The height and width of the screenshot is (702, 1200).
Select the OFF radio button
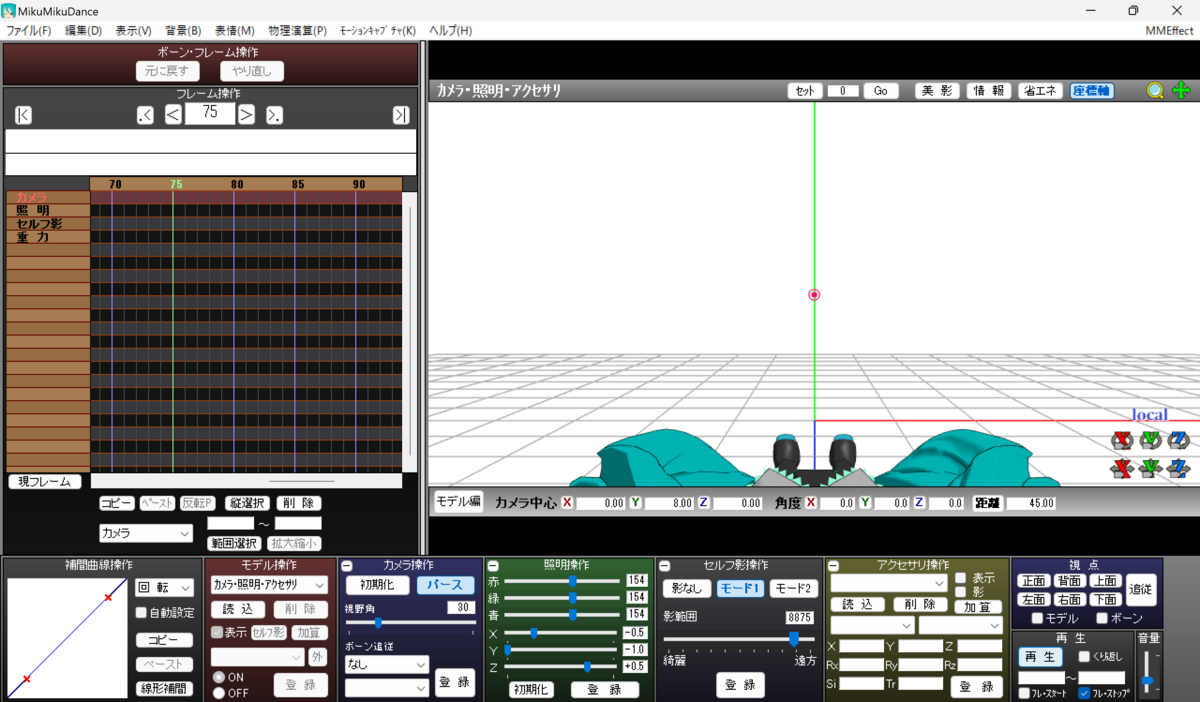[219, 692]
